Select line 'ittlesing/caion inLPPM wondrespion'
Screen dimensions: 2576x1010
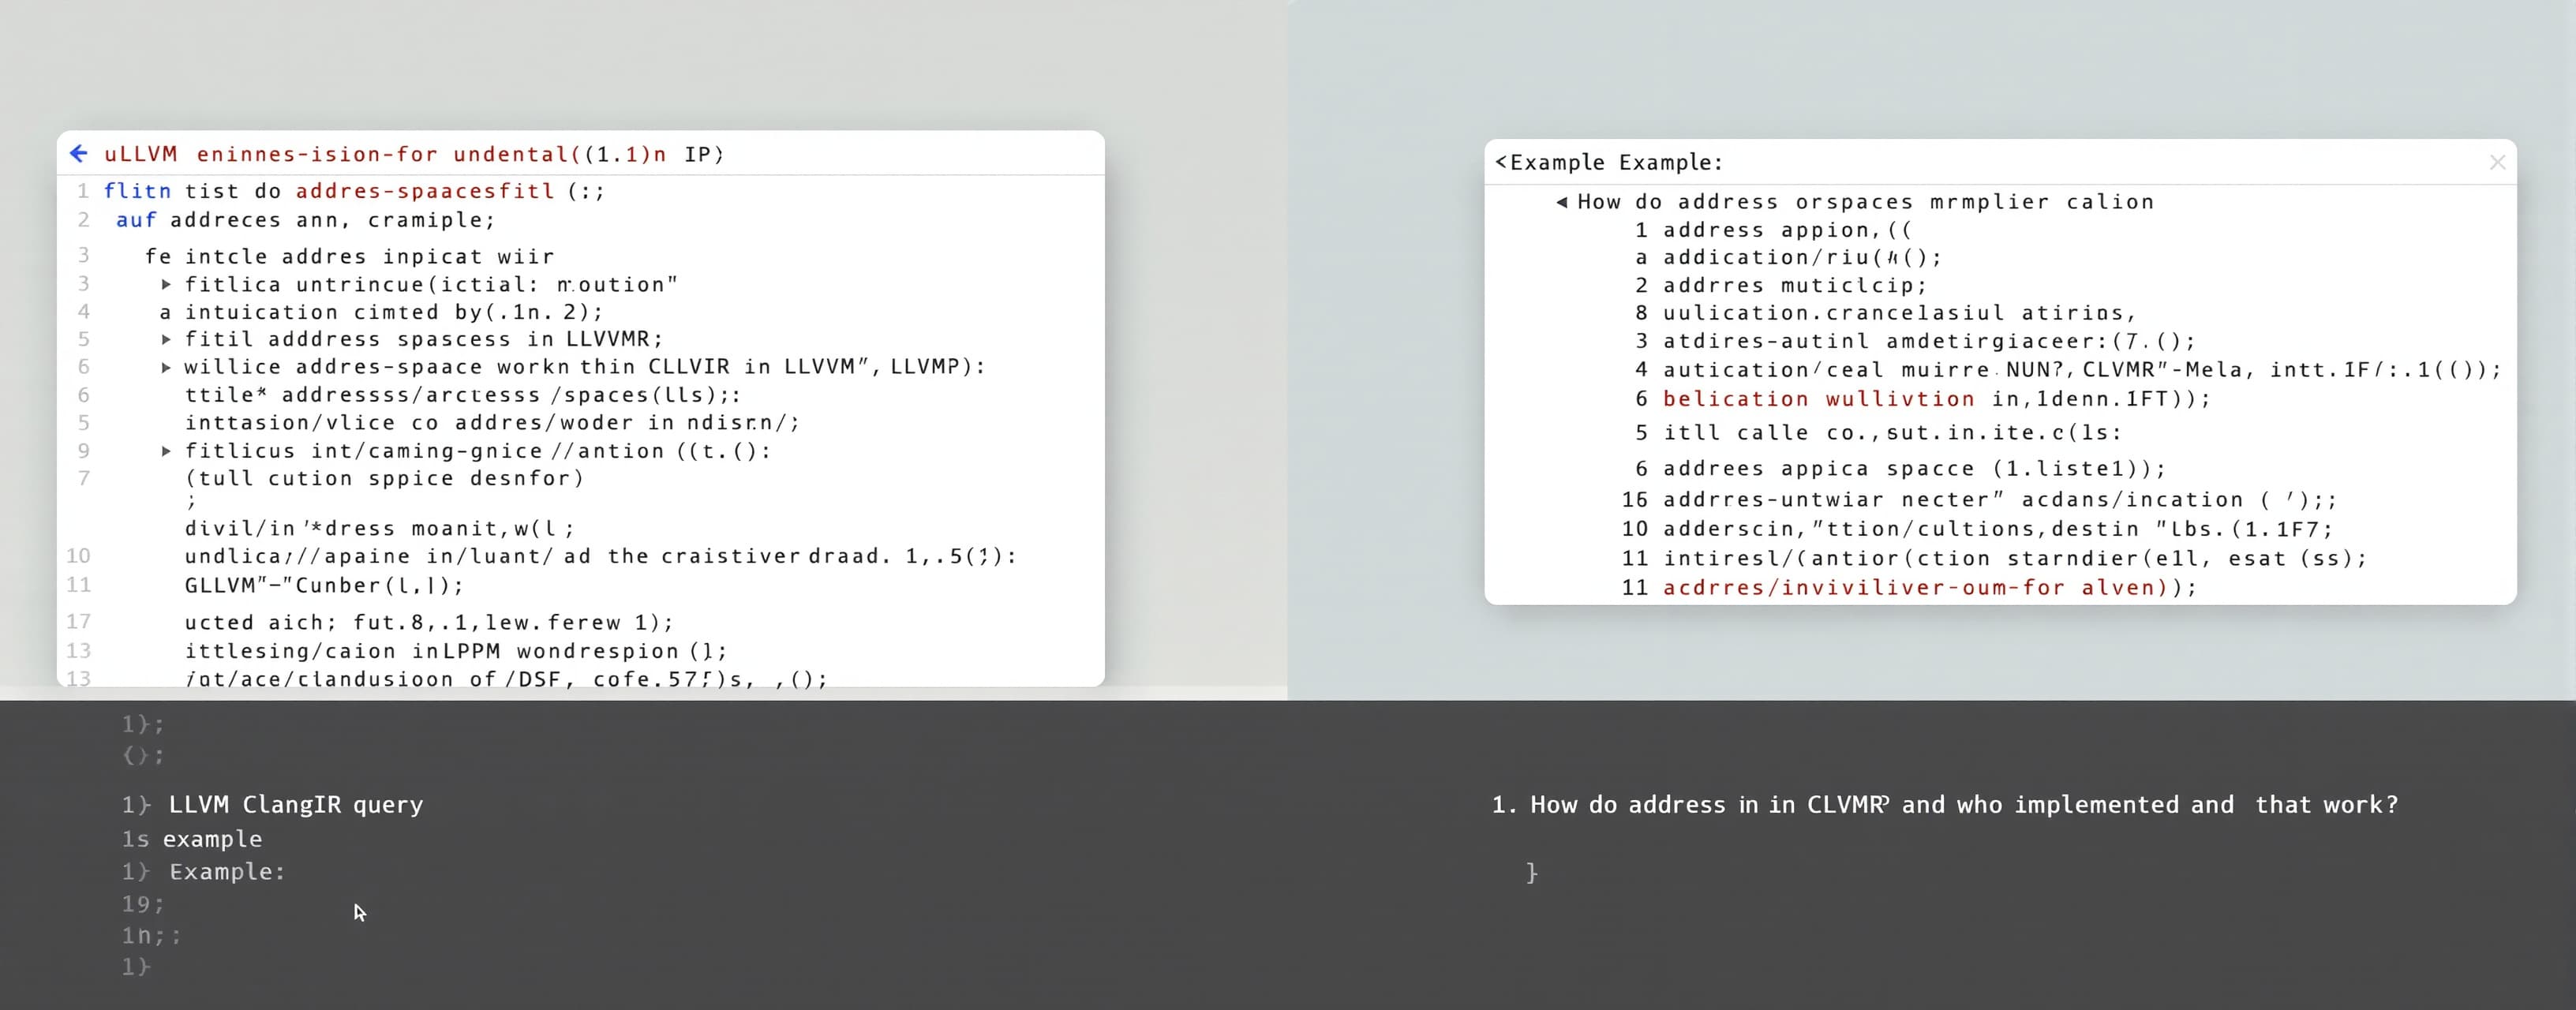pos(456,652)
